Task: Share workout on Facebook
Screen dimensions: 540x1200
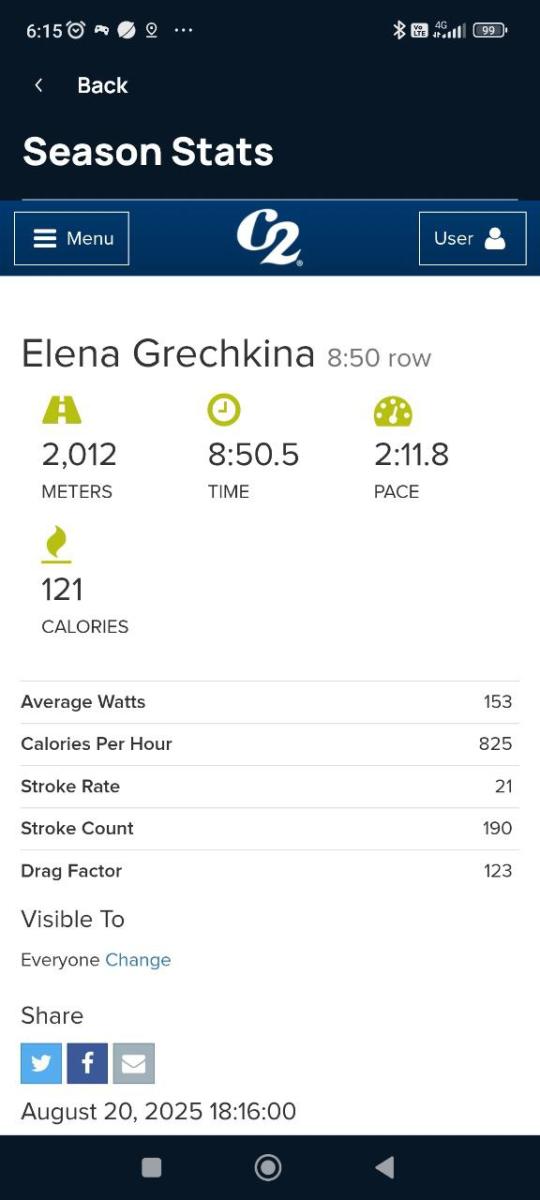Action: click(87, 1064)
